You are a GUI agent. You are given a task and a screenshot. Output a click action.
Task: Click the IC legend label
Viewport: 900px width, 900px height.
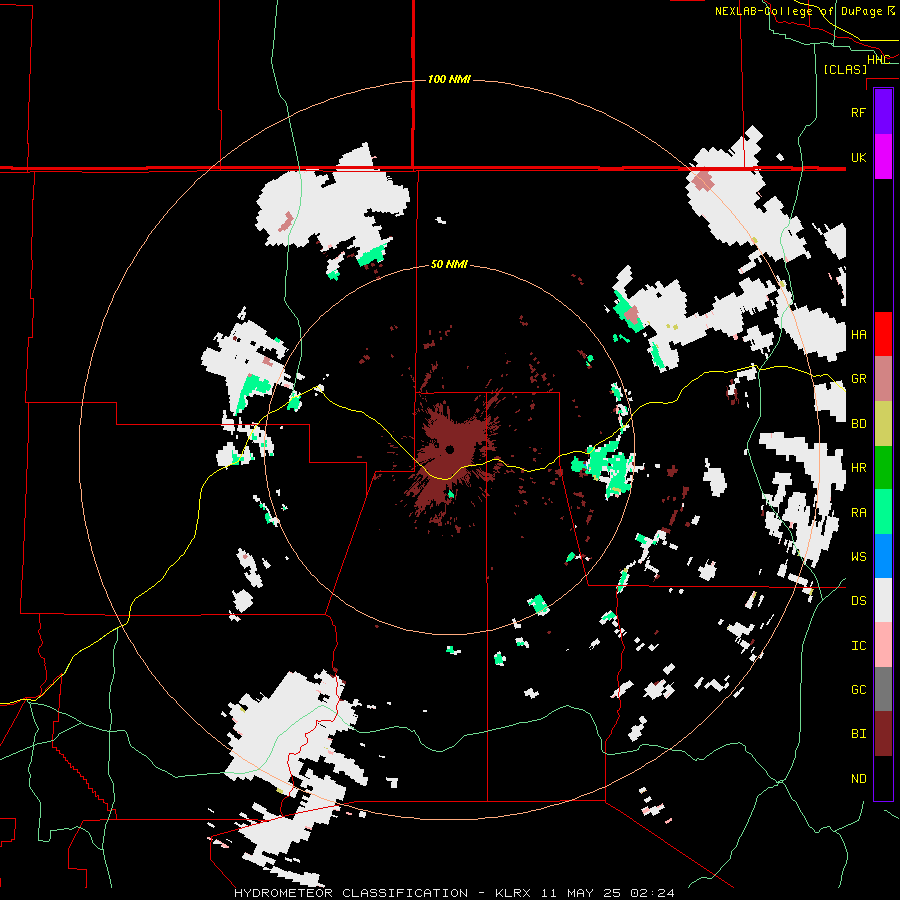point(859,646)
